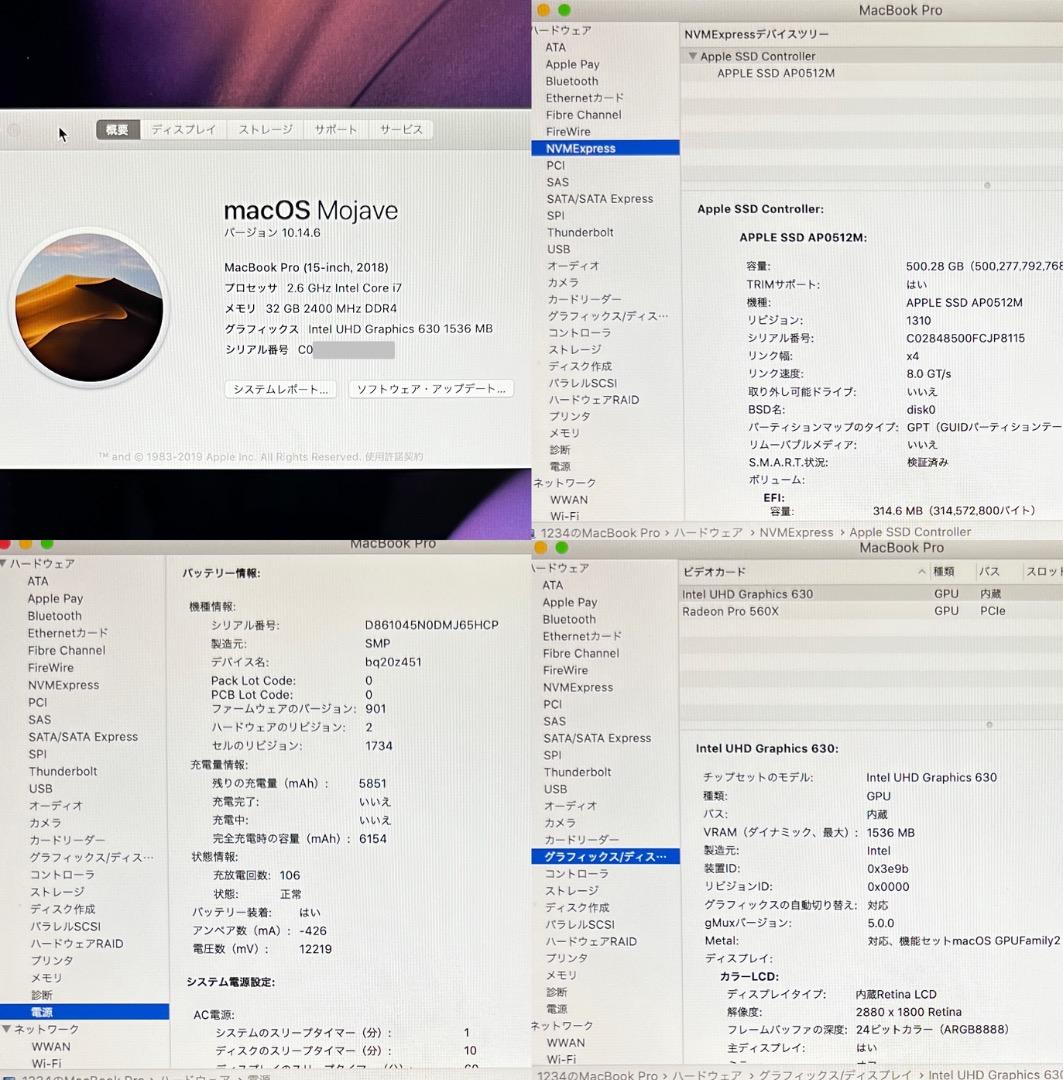This screenshot has width=1063, height=1080.
Task: Select SATA/SATA Express in battery window sidebar
Action: tap(83, 737)
